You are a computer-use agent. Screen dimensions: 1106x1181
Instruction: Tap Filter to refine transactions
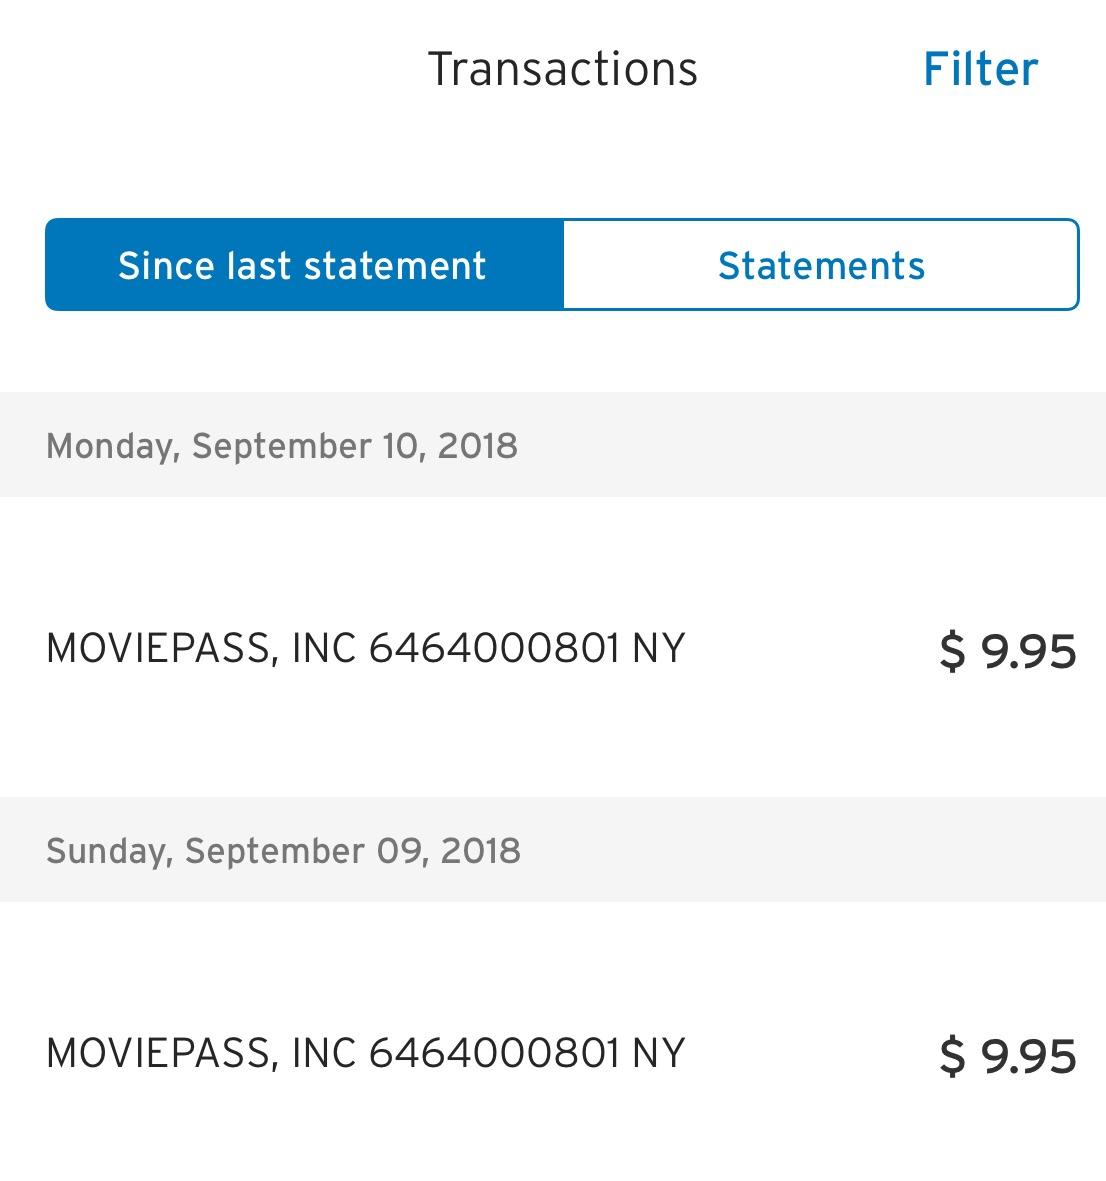pos(980,68)
